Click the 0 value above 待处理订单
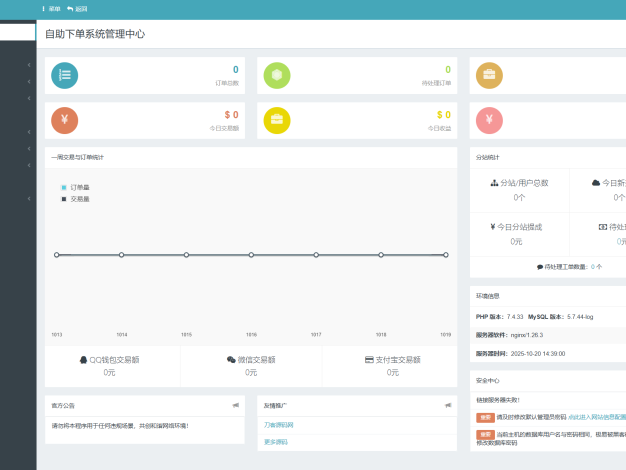 coord(448,70)
